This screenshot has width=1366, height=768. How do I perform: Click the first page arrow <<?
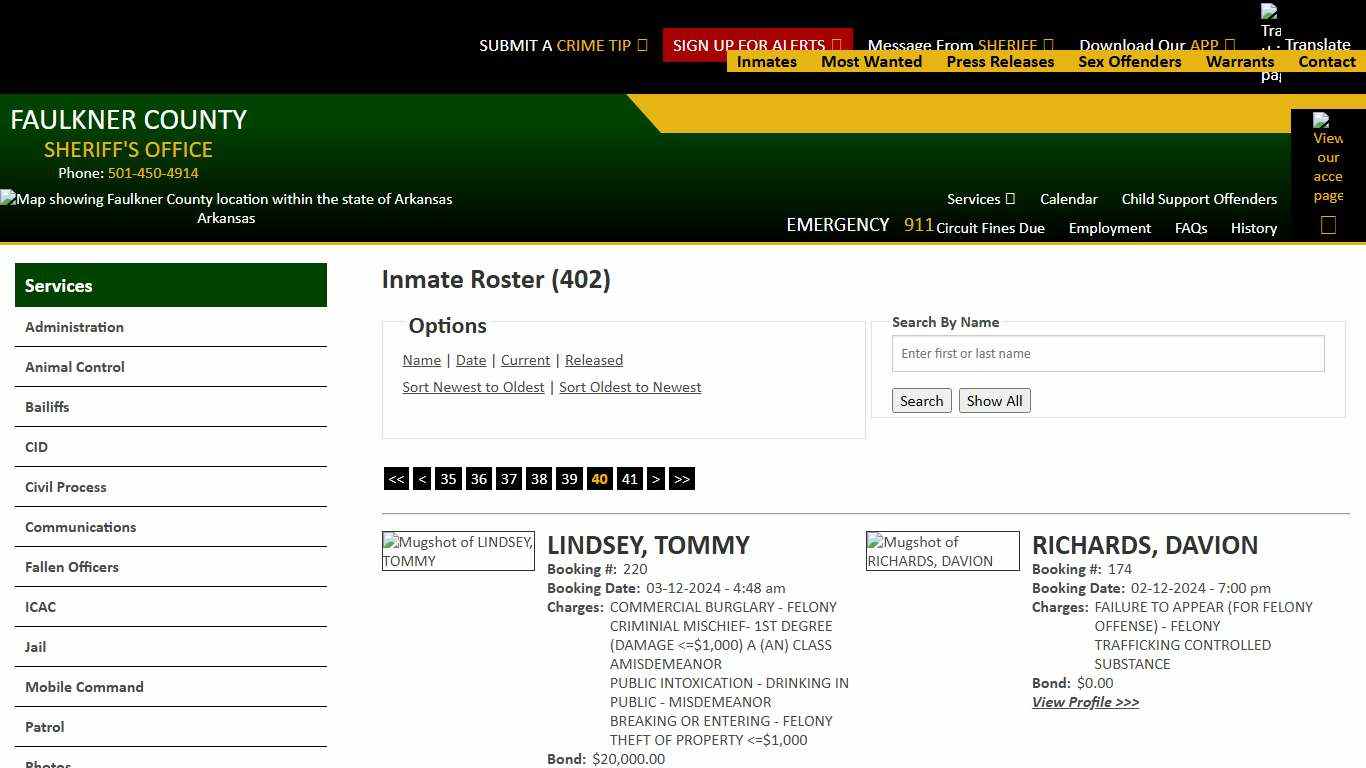pos(396,479)
